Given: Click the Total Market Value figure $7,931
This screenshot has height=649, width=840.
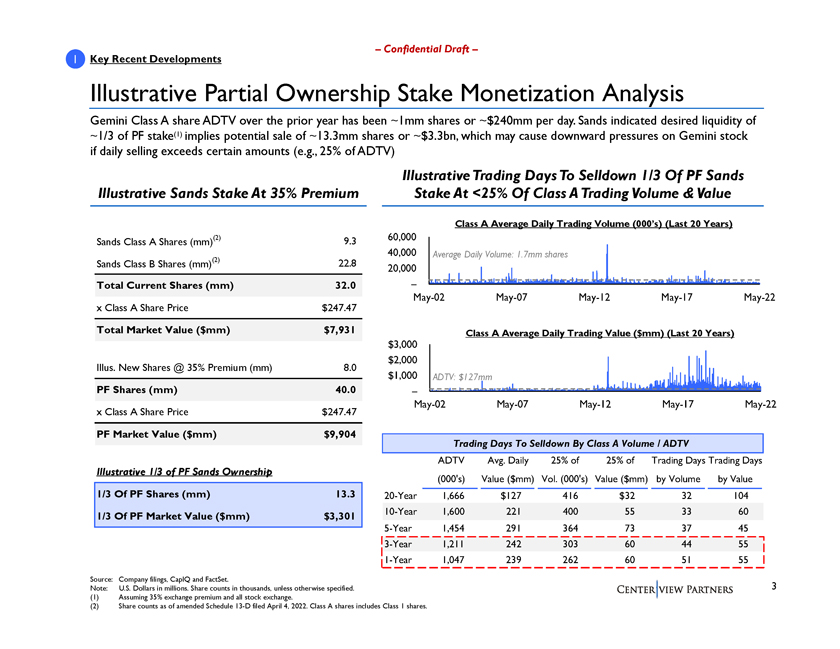Looking at the screenshot, I should (340, 330).
